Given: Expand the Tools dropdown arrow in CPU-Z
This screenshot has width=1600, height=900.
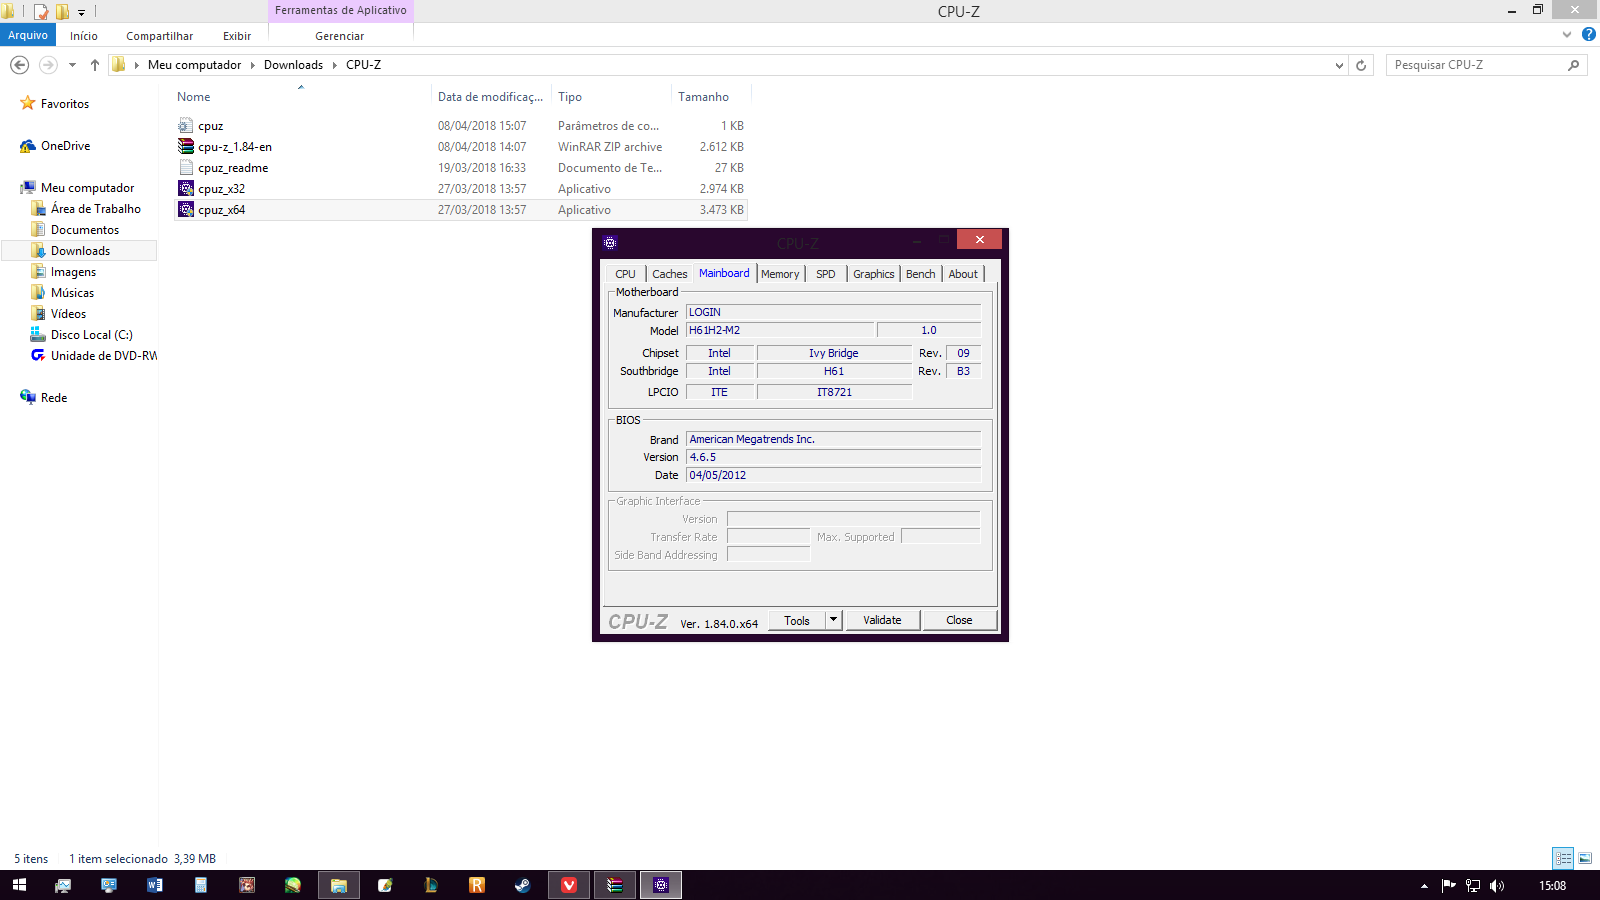Looking at the screenshot, I should pos(833,620).
